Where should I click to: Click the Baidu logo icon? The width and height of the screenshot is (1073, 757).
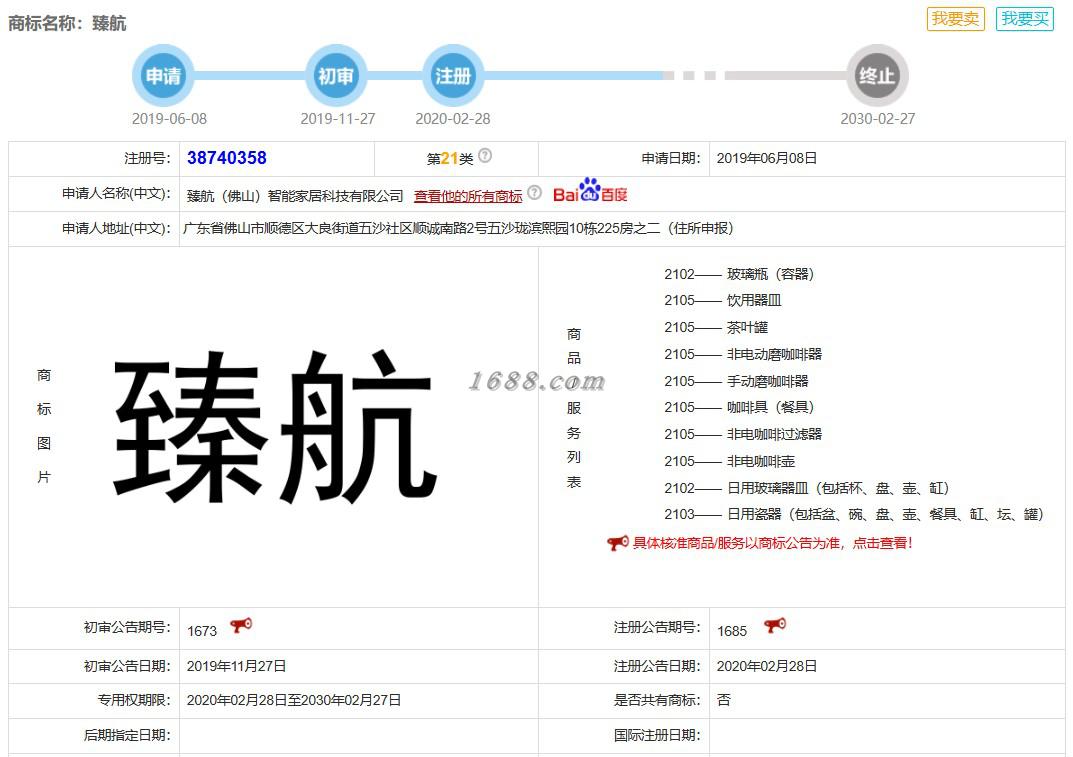click(590, 192)
